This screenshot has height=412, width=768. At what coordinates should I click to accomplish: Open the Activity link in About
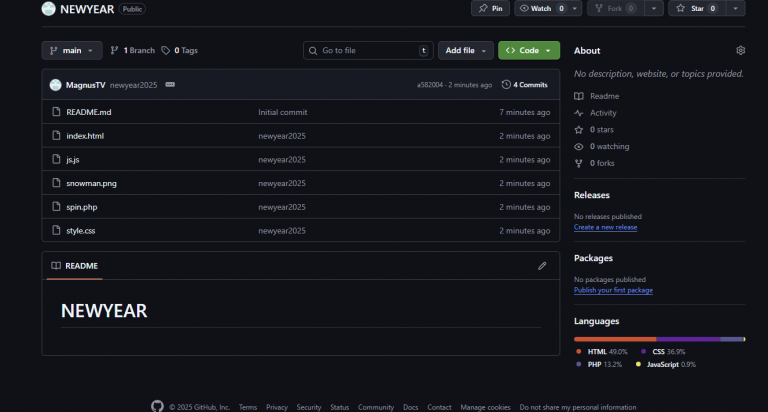(x=595, y=113)
